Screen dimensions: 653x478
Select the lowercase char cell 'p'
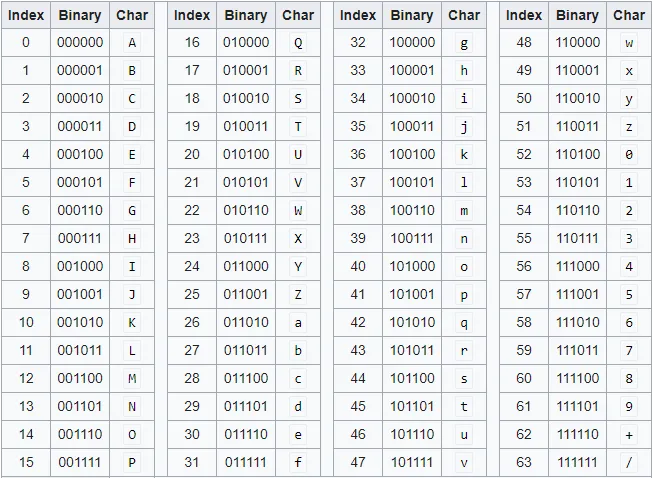point(464,294)
